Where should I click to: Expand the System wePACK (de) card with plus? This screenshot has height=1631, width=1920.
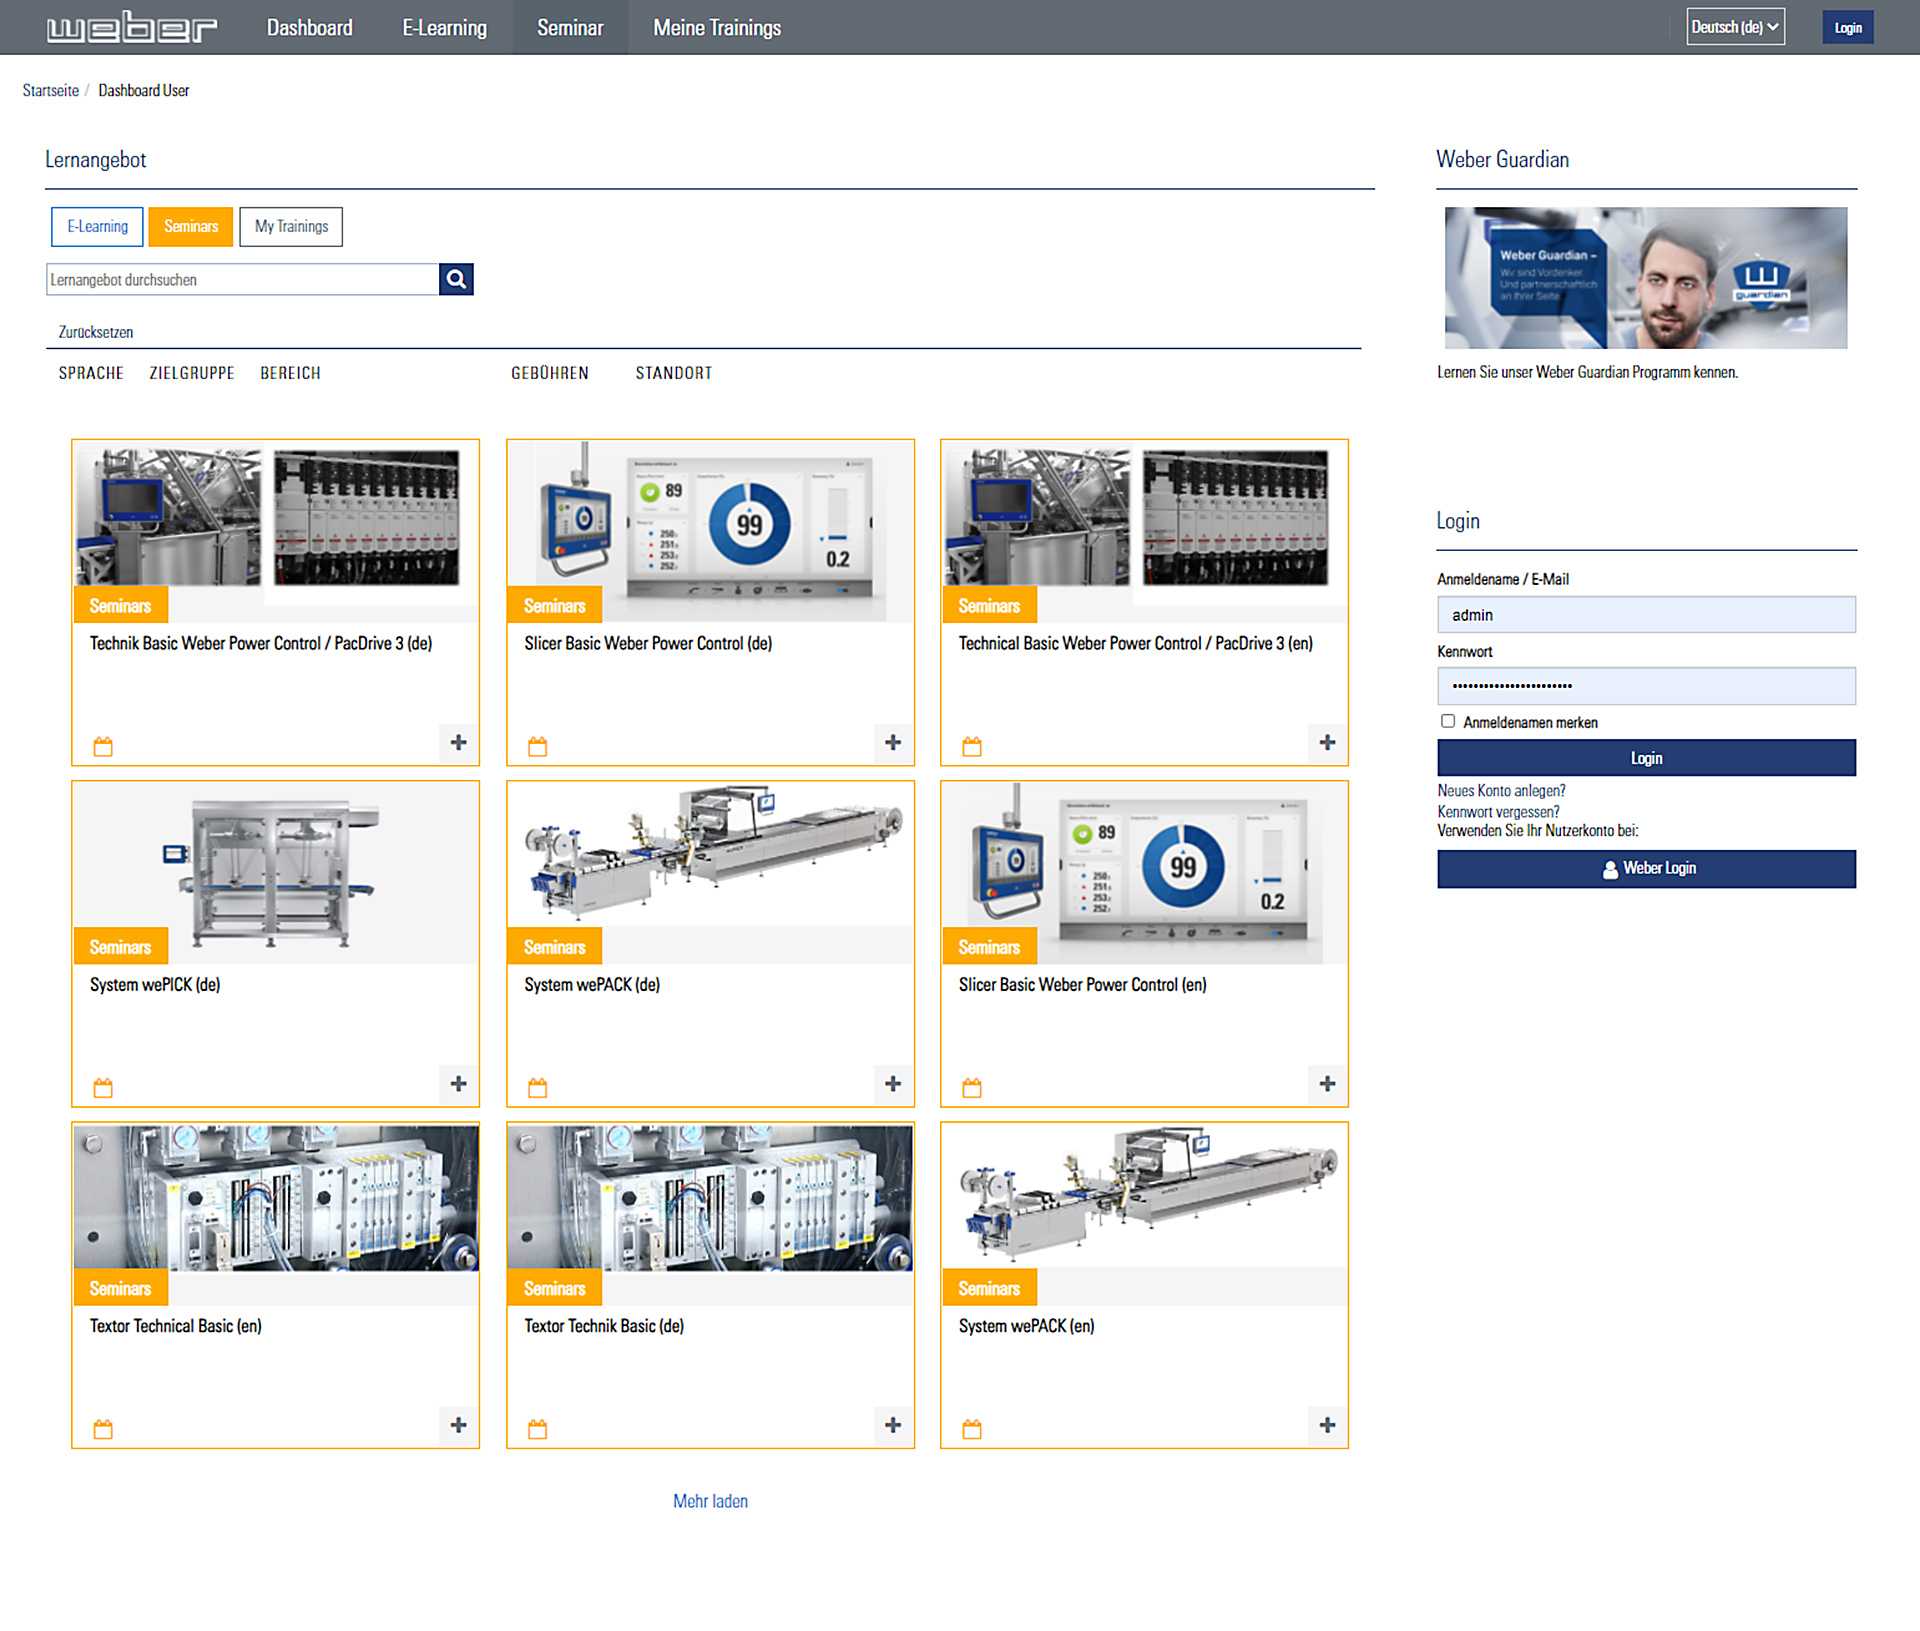(893, 1084)
